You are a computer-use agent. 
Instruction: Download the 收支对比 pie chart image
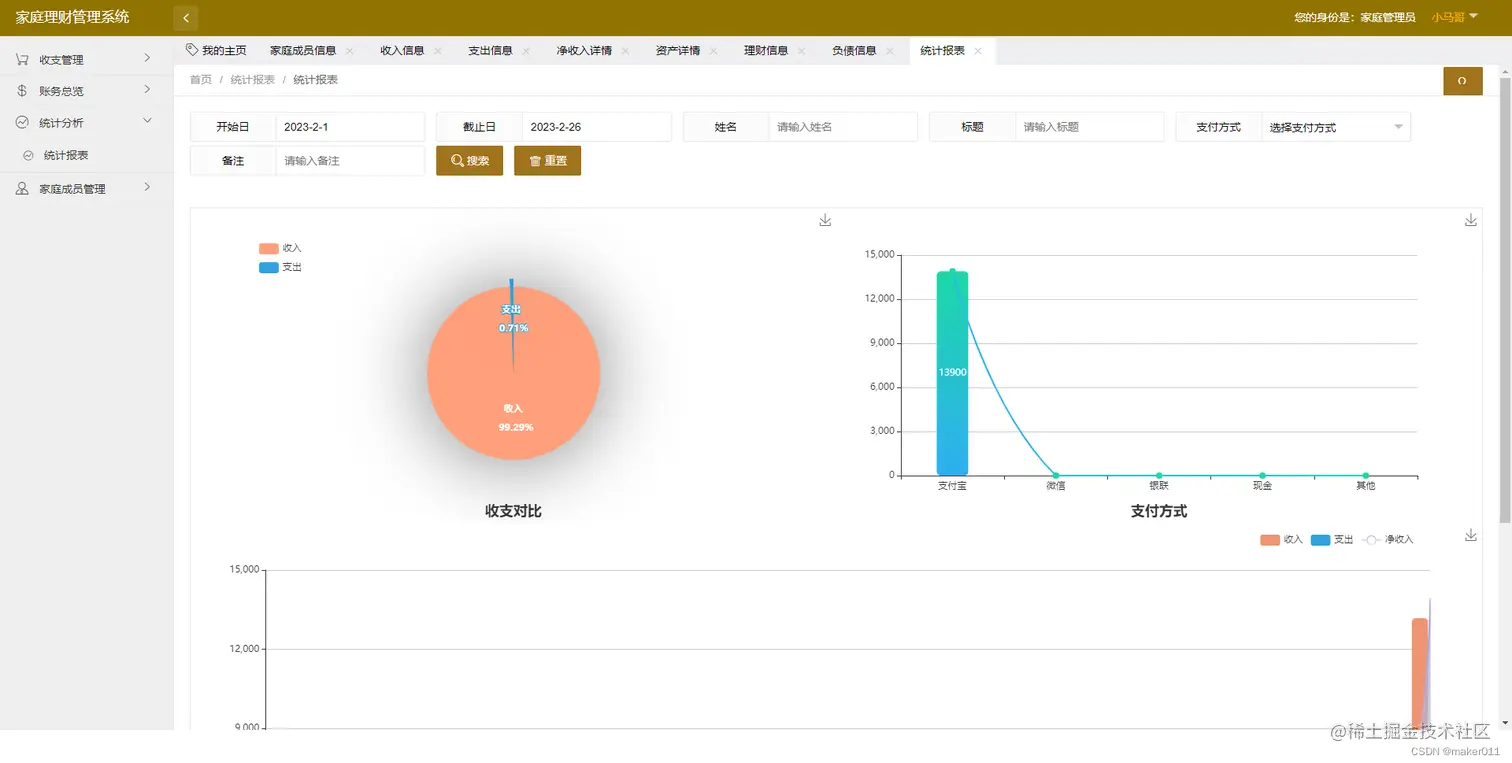point(824,219)
